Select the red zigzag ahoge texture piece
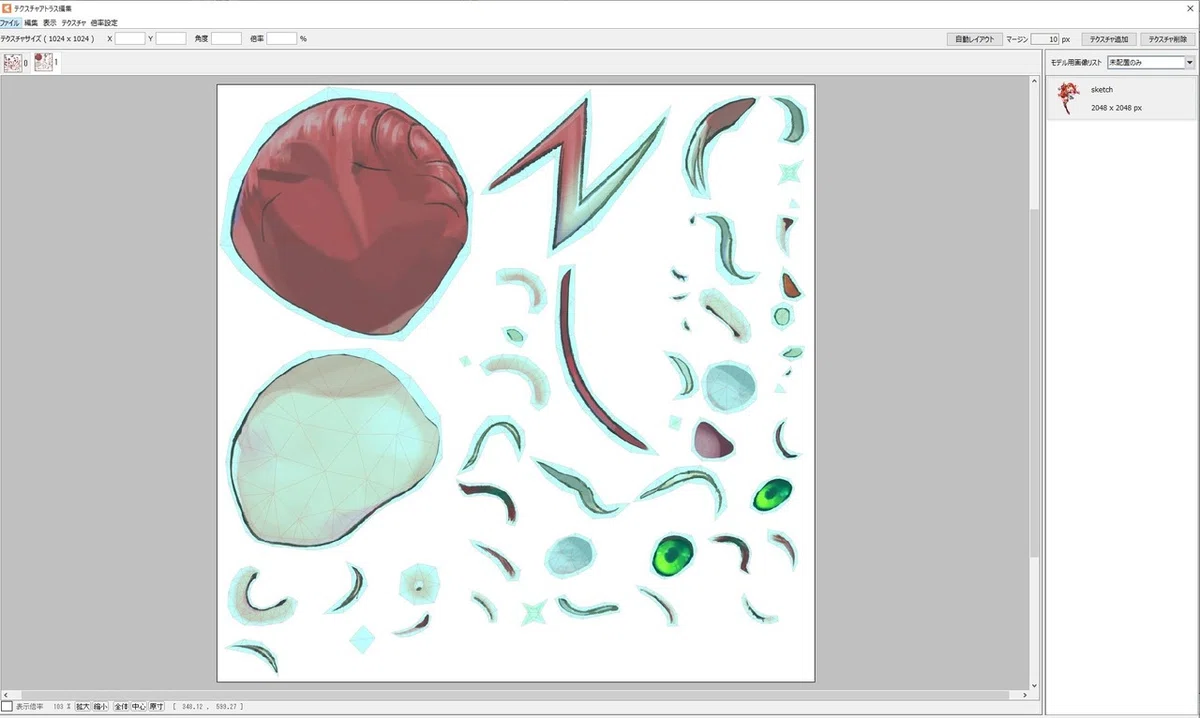This screenshot has height=718, width=1200. tap(578, 175)
